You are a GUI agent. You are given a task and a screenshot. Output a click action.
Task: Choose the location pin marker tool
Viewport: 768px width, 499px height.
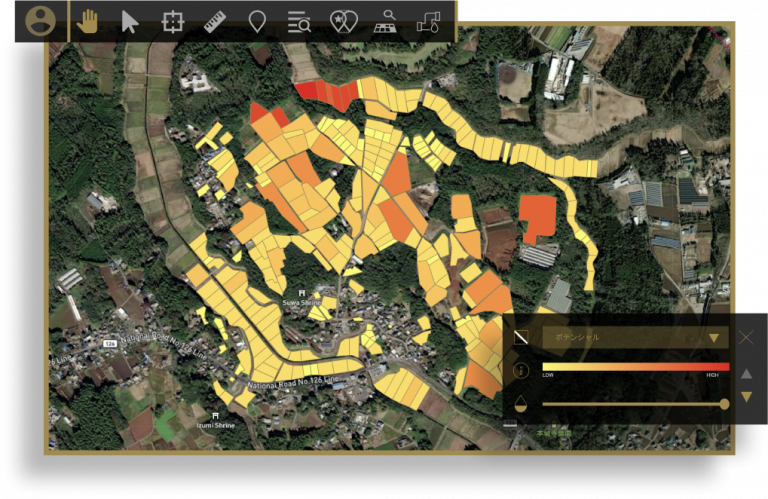pos(257,22)
